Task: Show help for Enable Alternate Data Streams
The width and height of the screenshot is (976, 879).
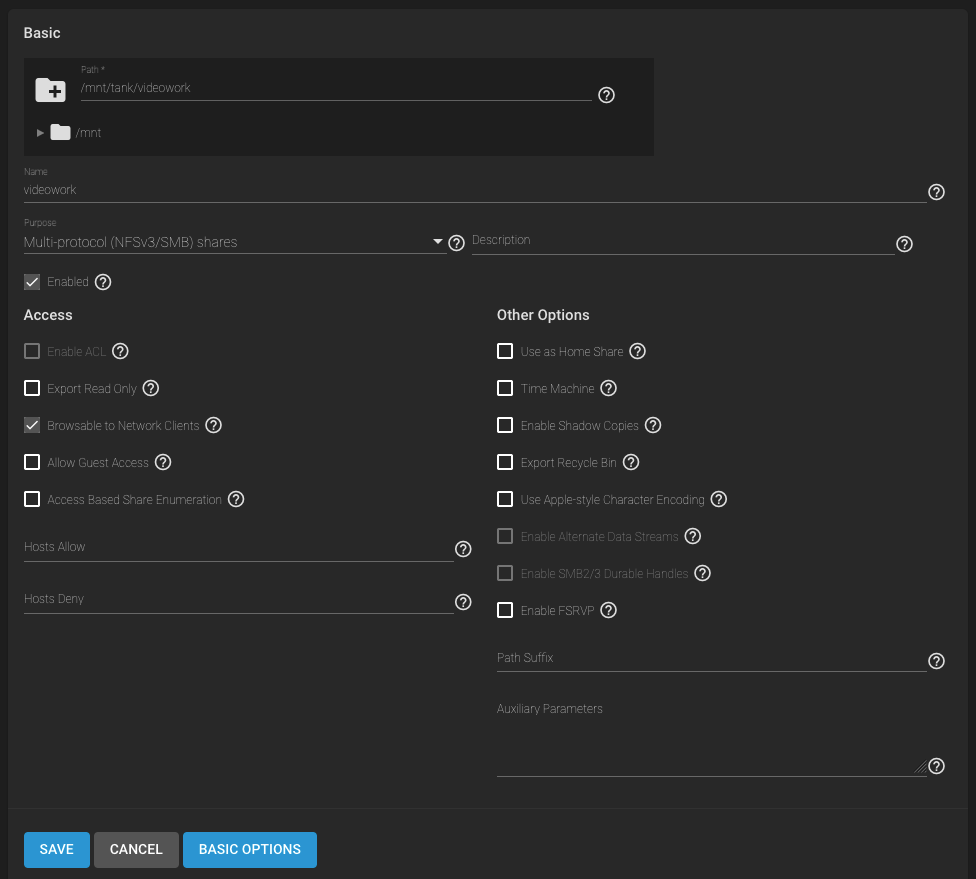Action: 693,536
